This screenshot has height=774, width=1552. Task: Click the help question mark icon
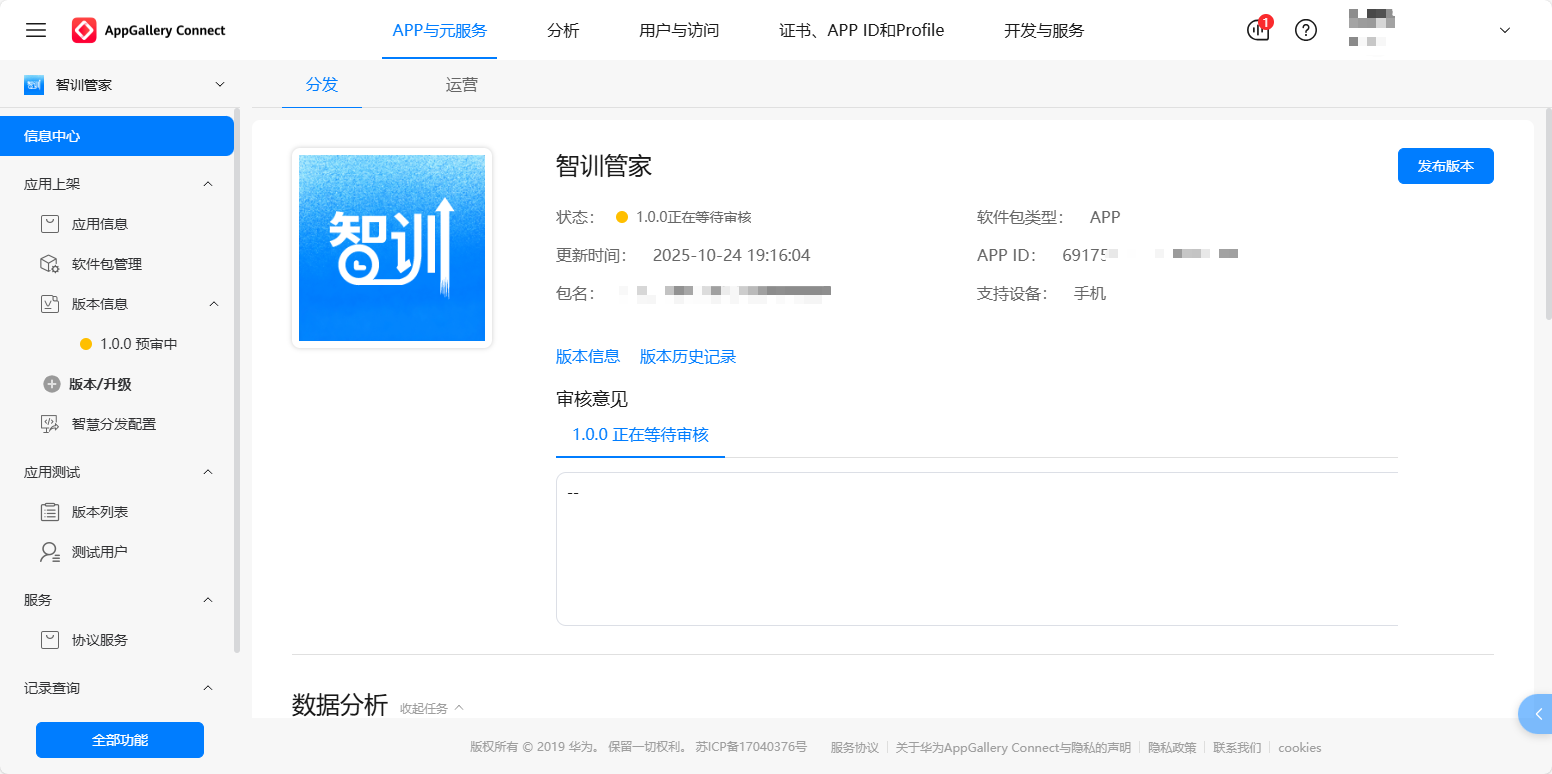pos(1306,30)
